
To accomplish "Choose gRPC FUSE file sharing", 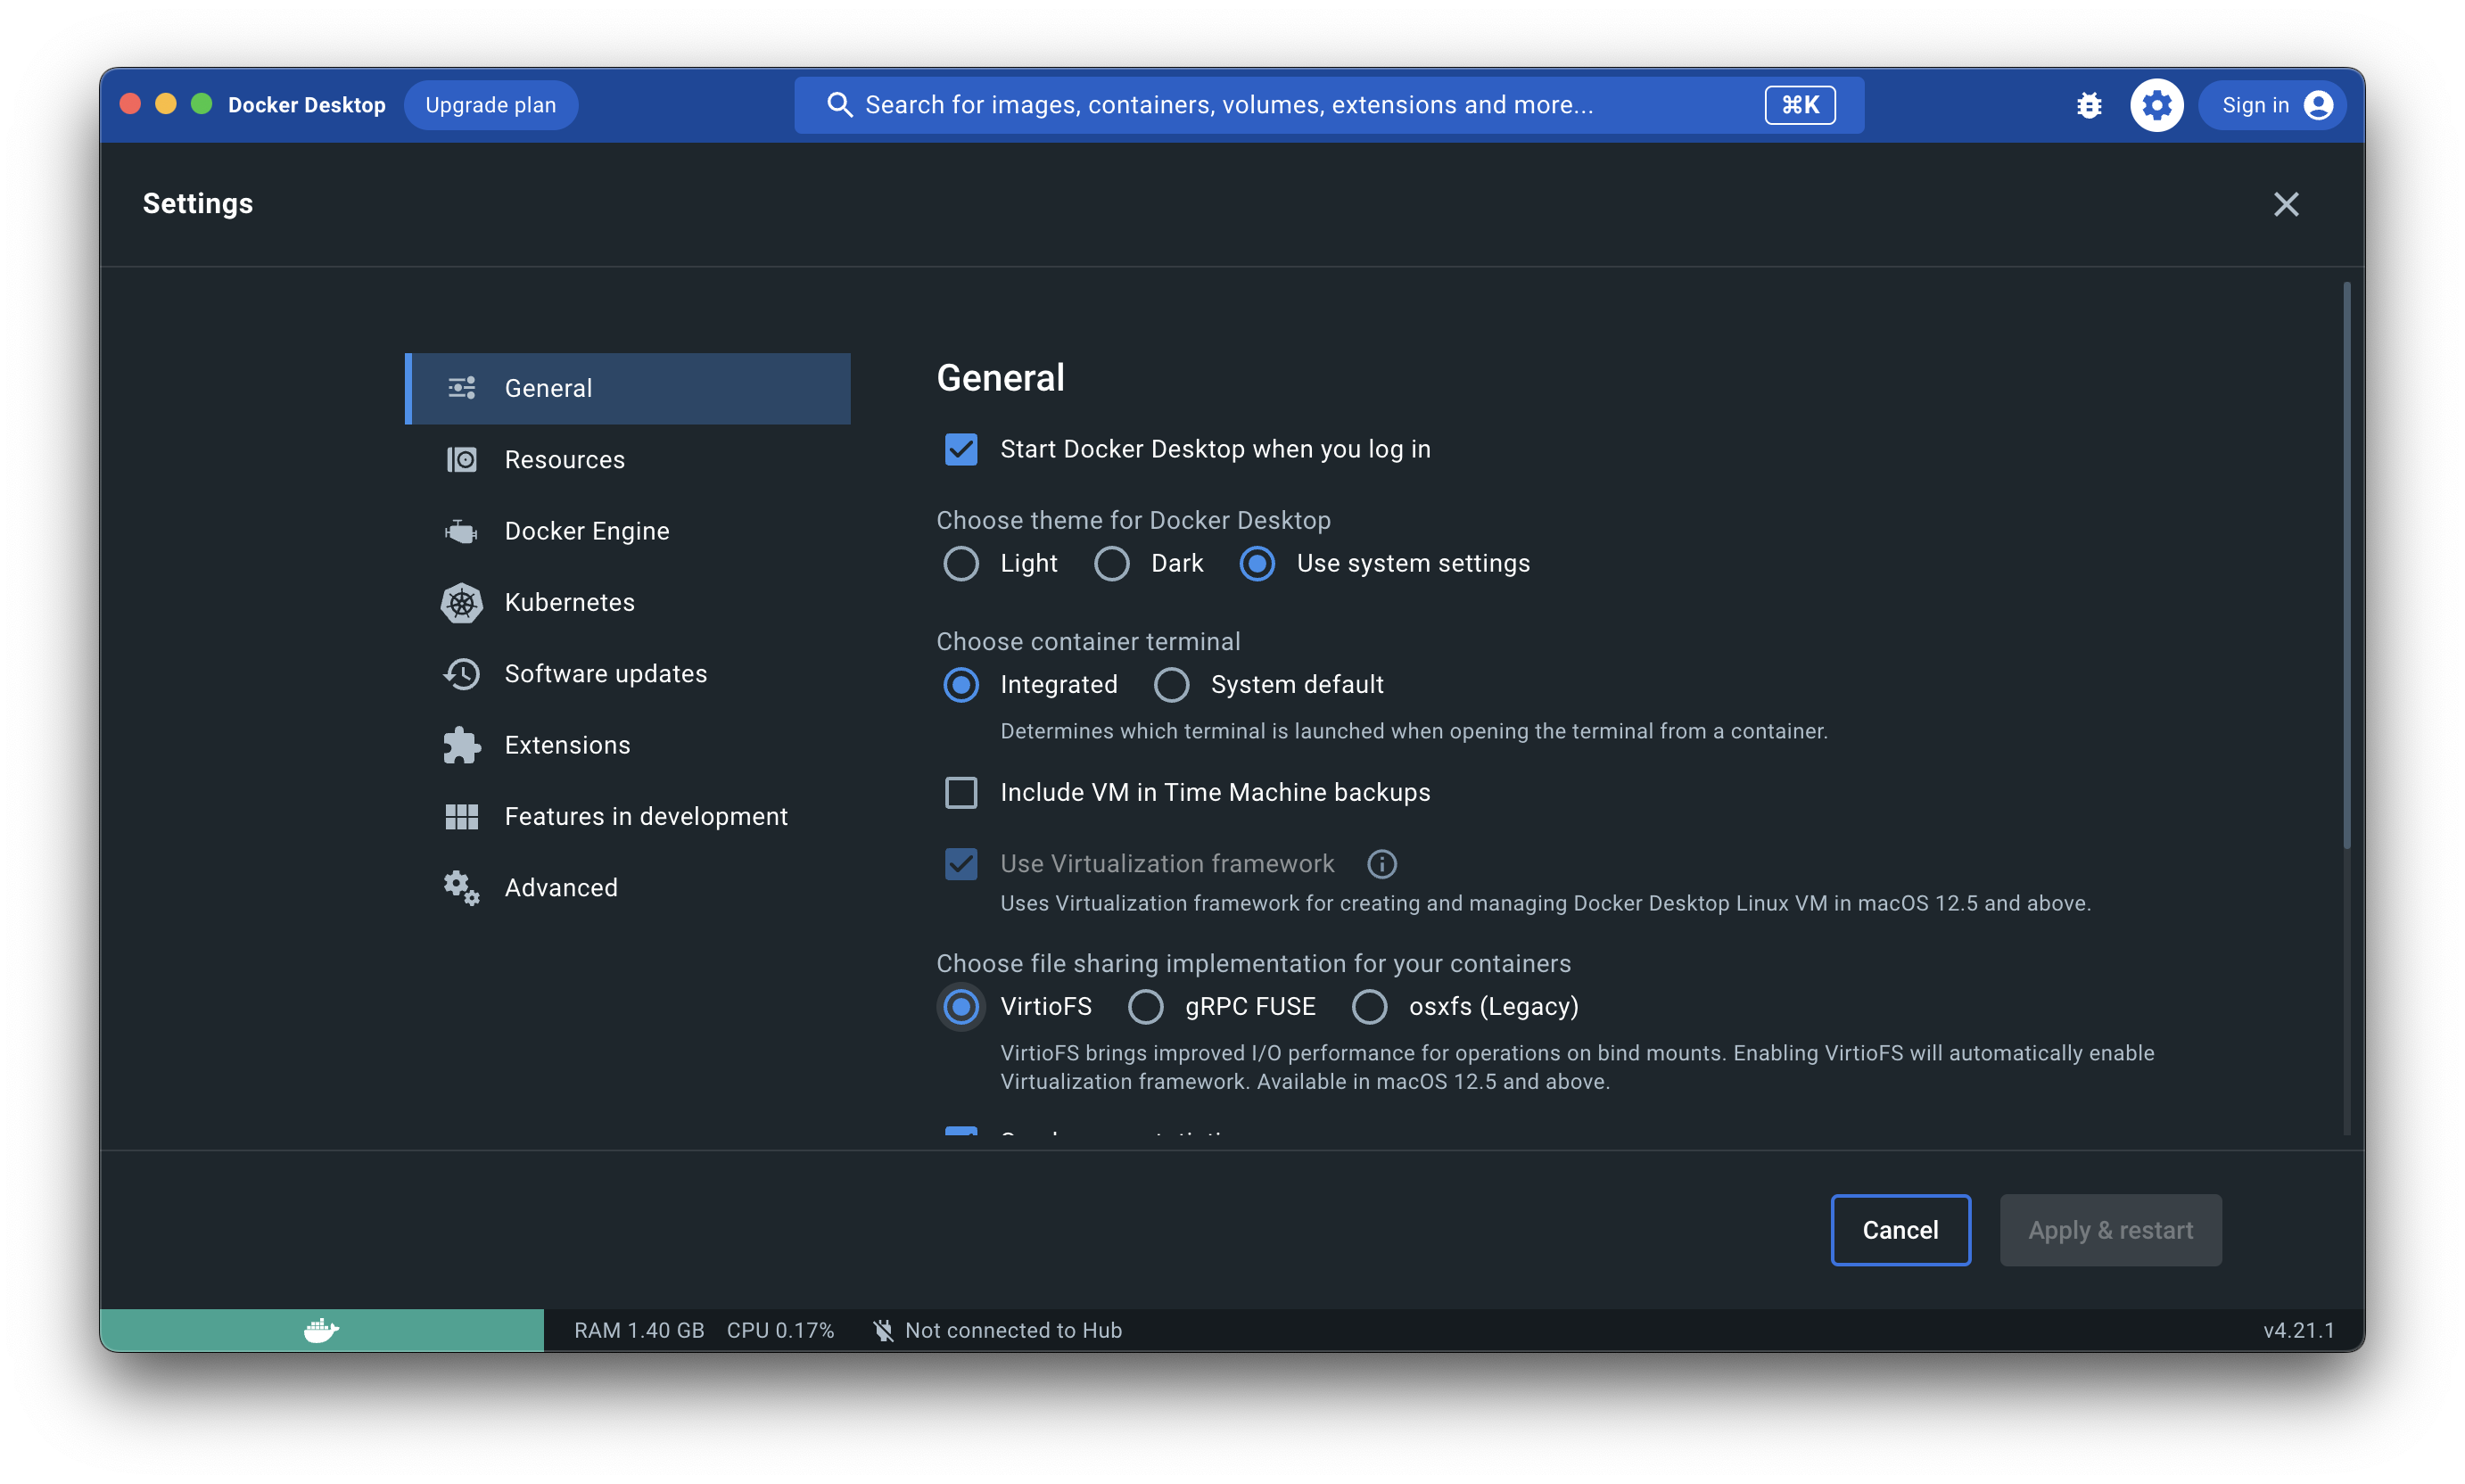I will (1146, 1006).
